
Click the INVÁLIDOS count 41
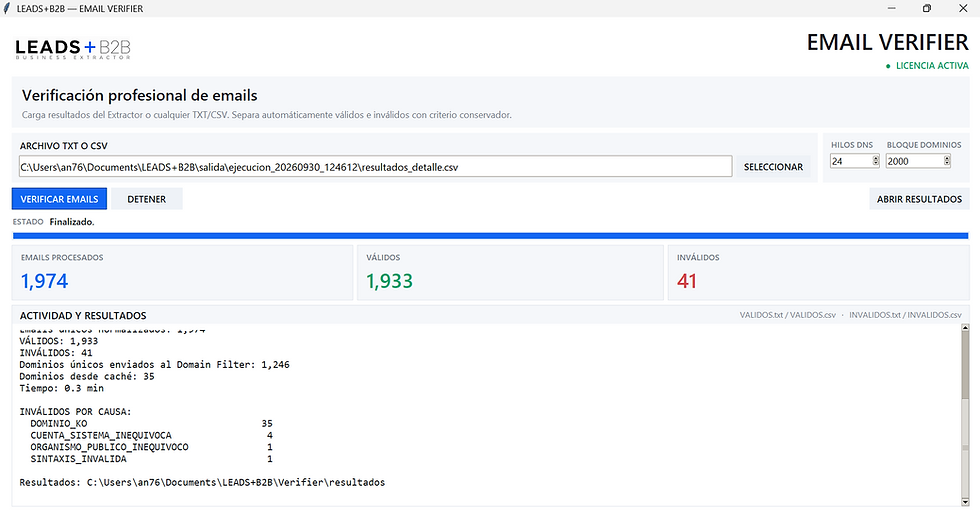[687, 281]
